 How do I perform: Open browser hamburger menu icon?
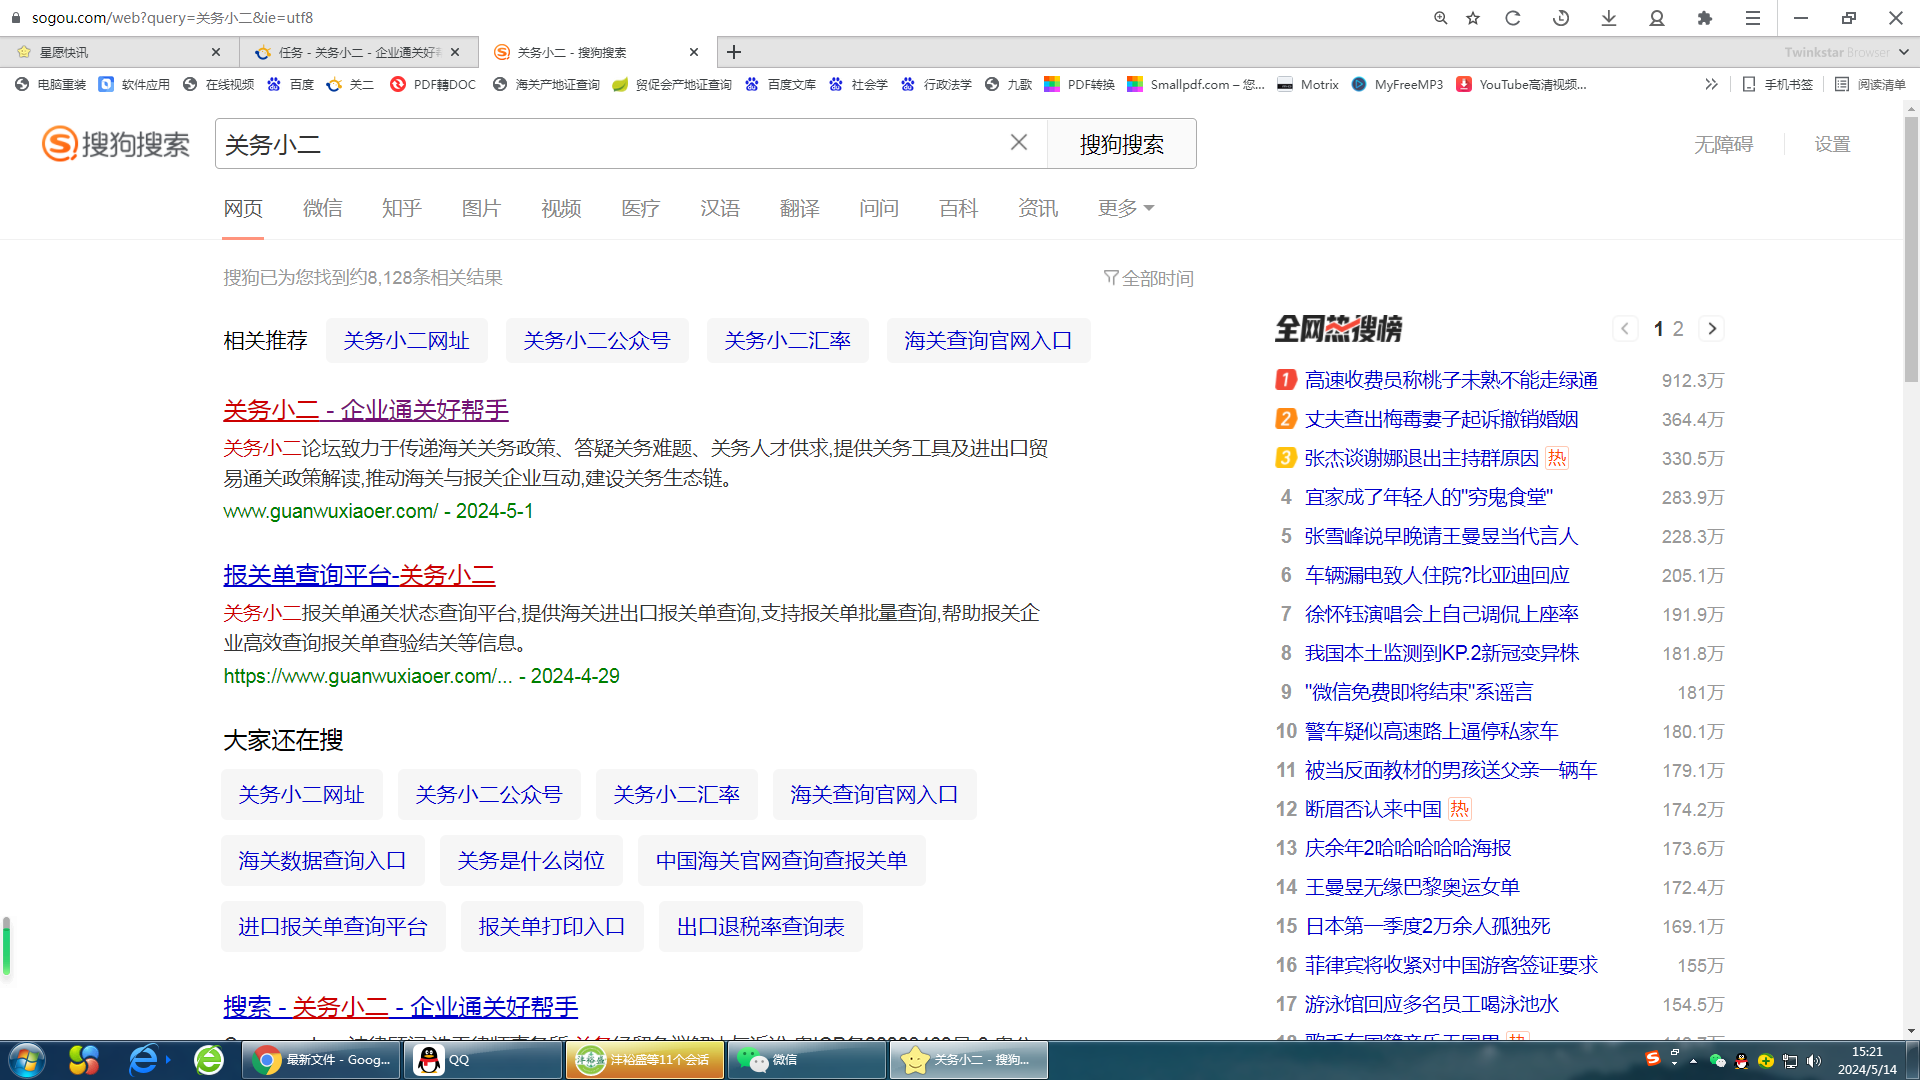point(1753,18)
